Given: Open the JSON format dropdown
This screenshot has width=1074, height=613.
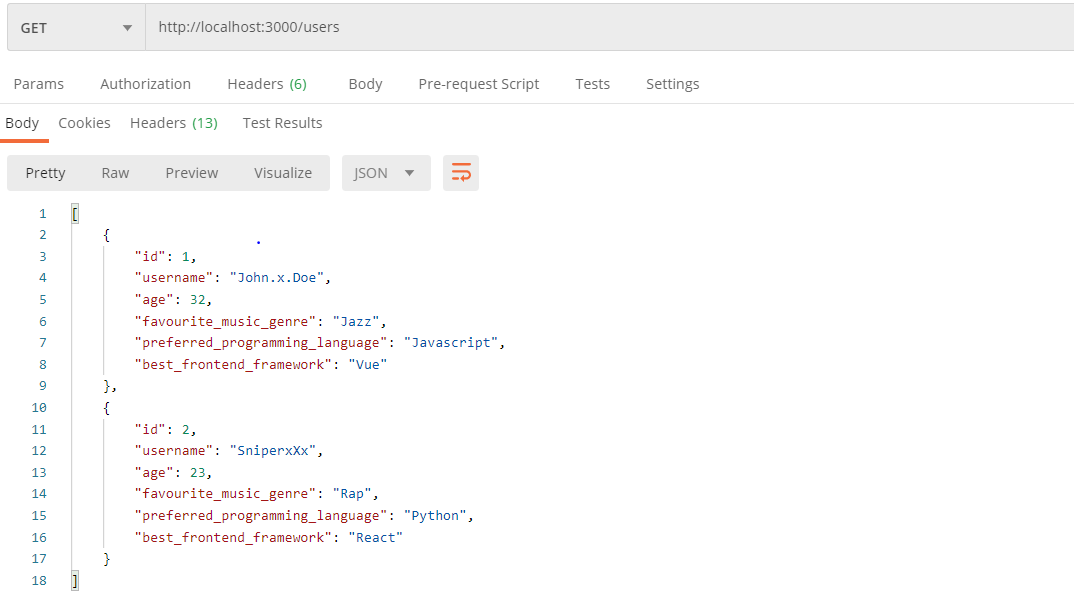Looking at the screenshot, I should coord(386,172).
